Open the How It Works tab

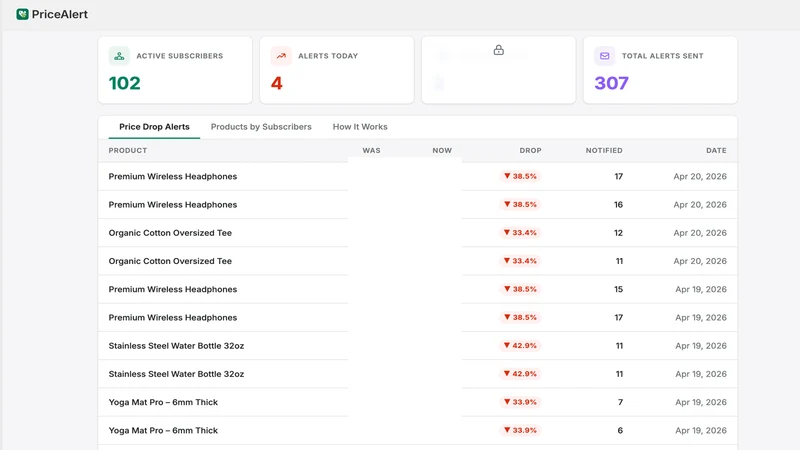pos(360,127)
